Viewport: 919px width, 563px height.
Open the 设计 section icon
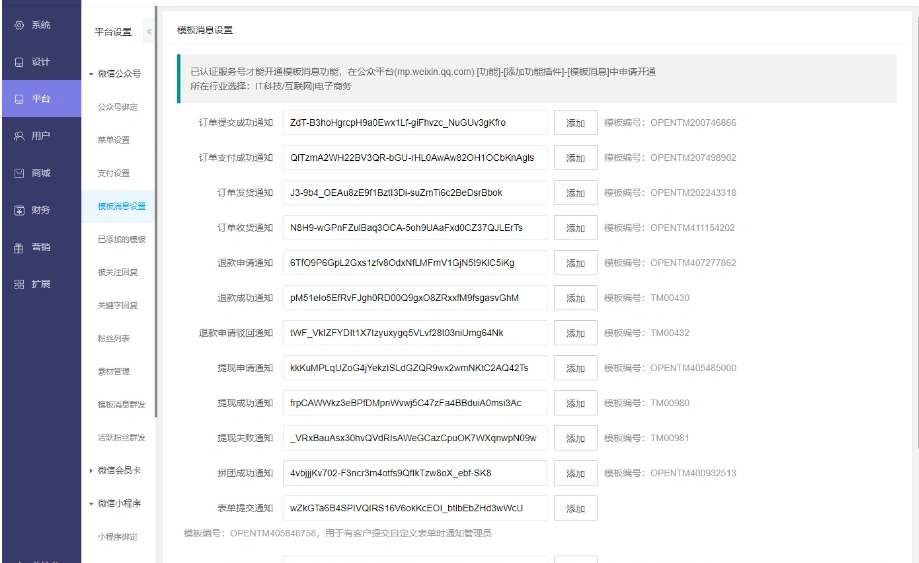[x=19, y=62]
